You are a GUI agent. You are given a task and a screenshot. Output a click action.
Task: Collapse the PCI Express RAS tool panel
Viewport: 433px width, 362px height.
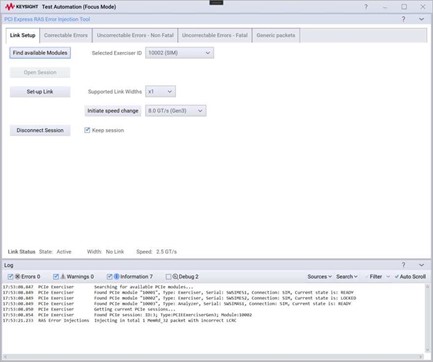[x=422, y=19]
